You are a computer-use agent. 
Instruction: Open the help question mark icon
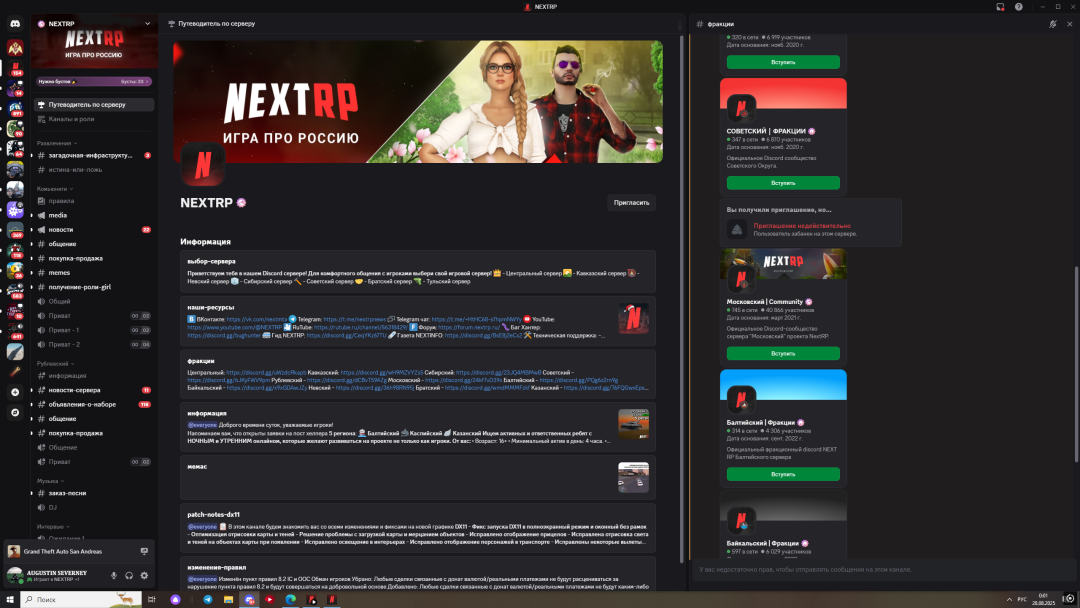(1019, 7)
